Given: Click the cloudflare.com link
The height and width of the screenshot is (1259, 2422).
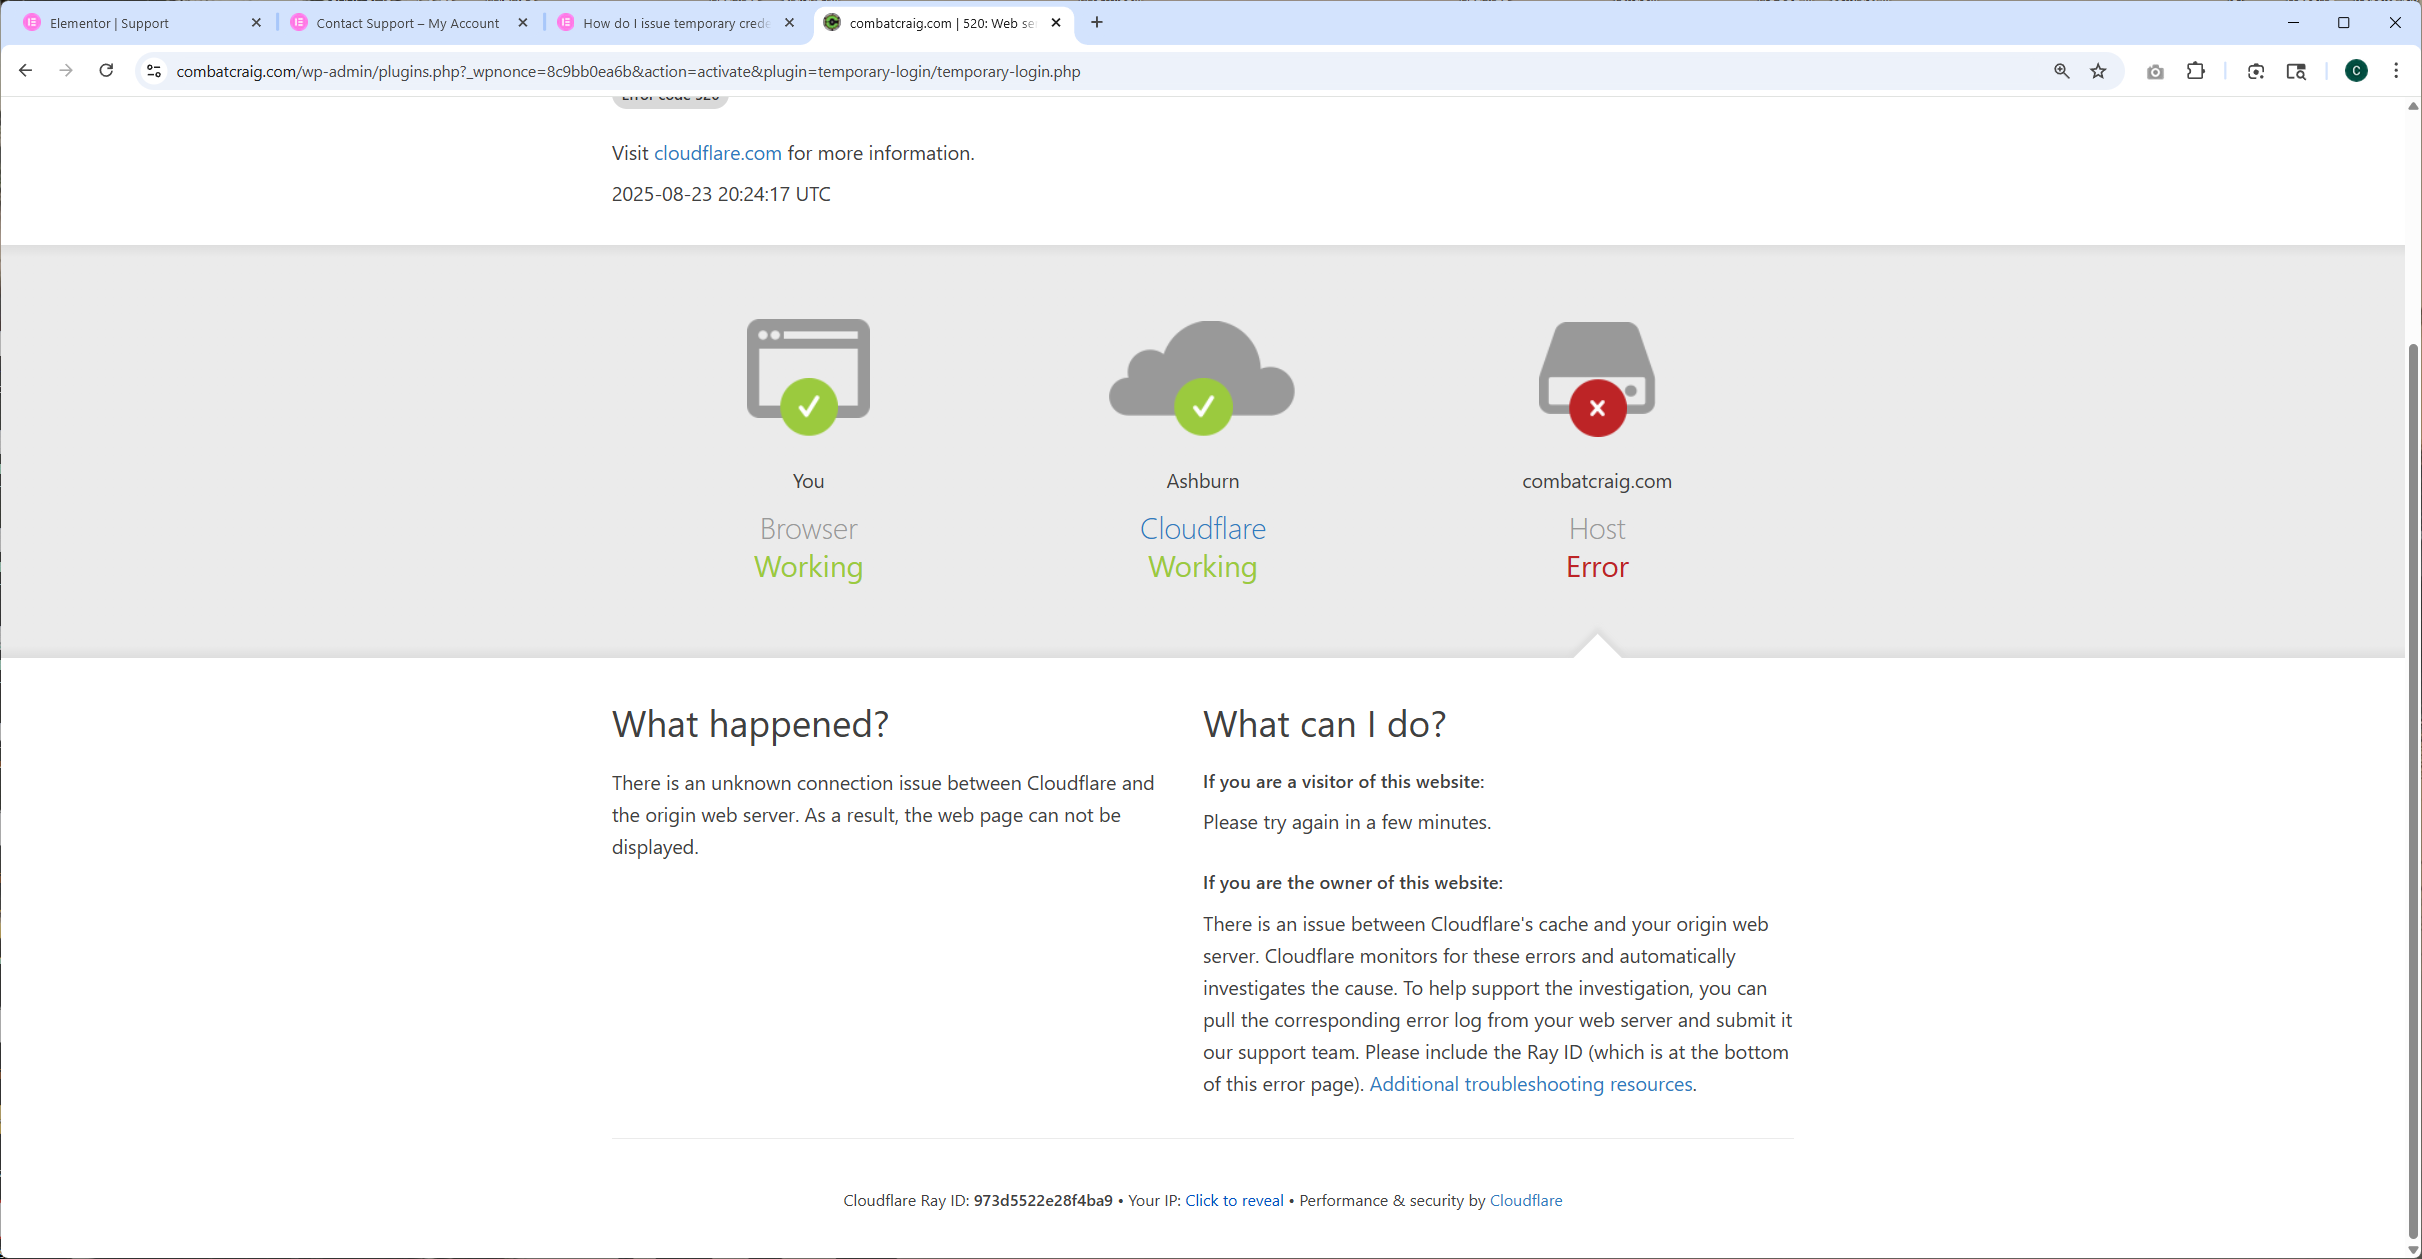Looking at the screenshot, I should pyautogui.click(x=717, y=153).
